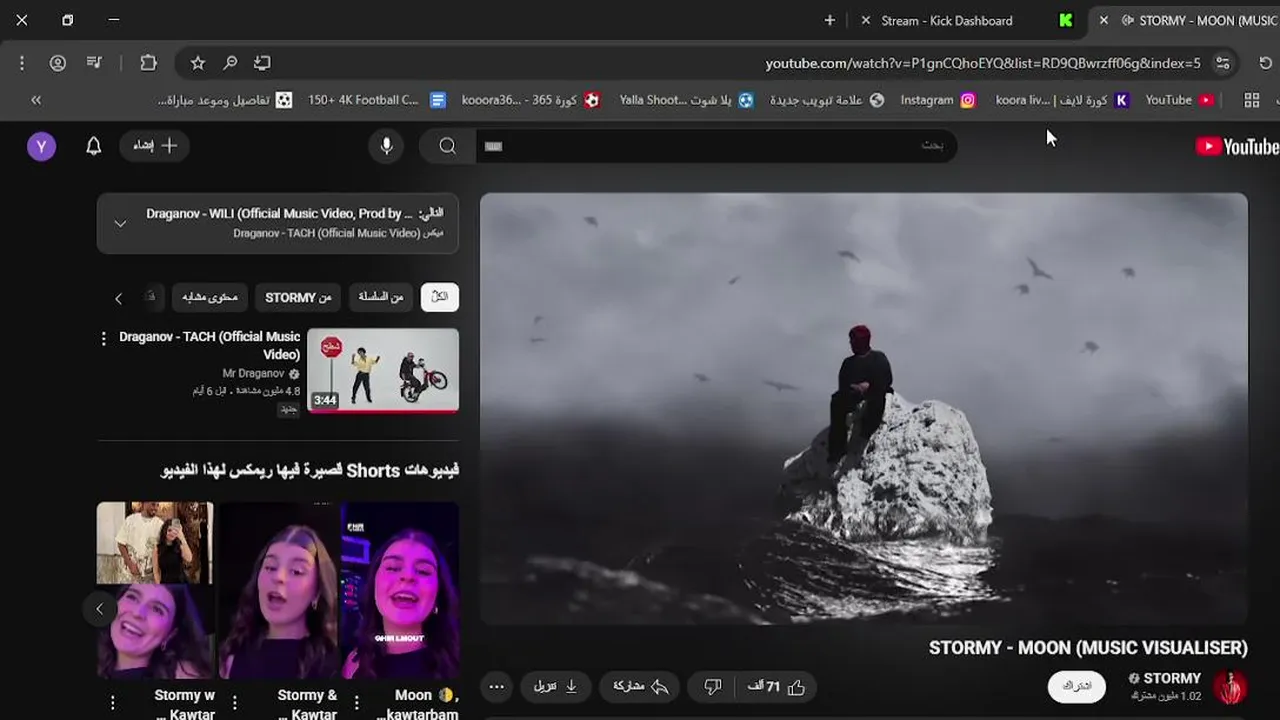Open the 'Stormy w Kawtar' Short thumbnail
Viewport: 1280px width, 720px height.
tap(155, 590)
